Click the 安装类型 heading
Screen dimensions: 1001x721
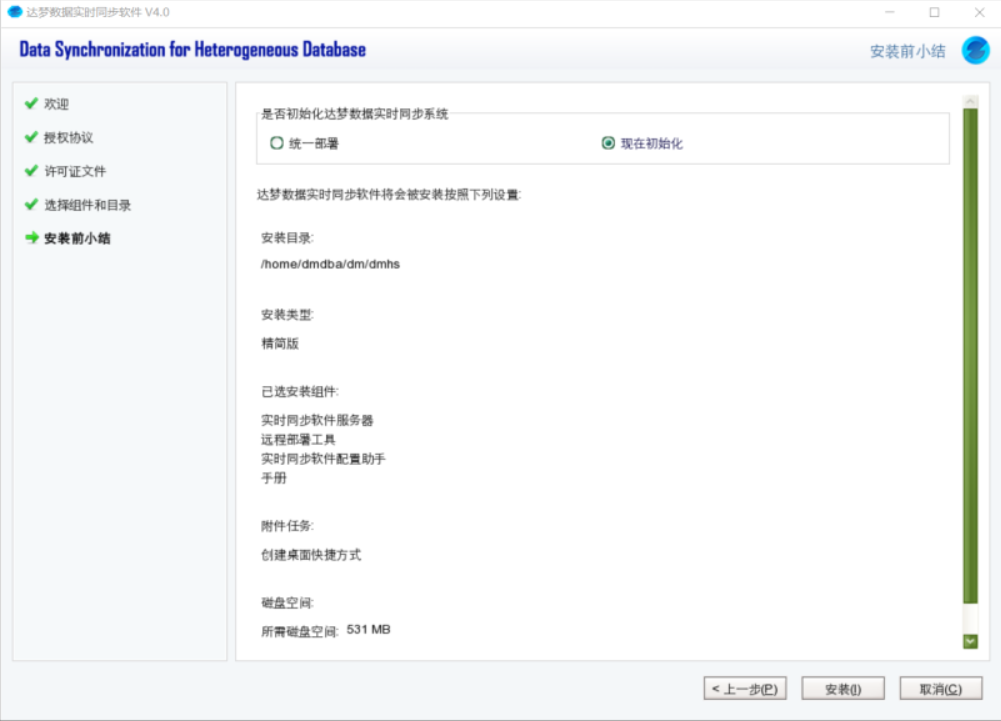pos(287,315)
